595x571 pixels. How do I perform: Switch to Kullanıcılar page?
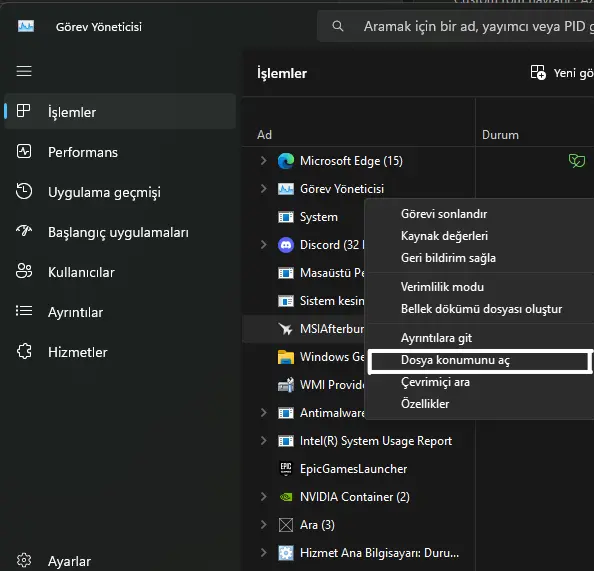120,272
